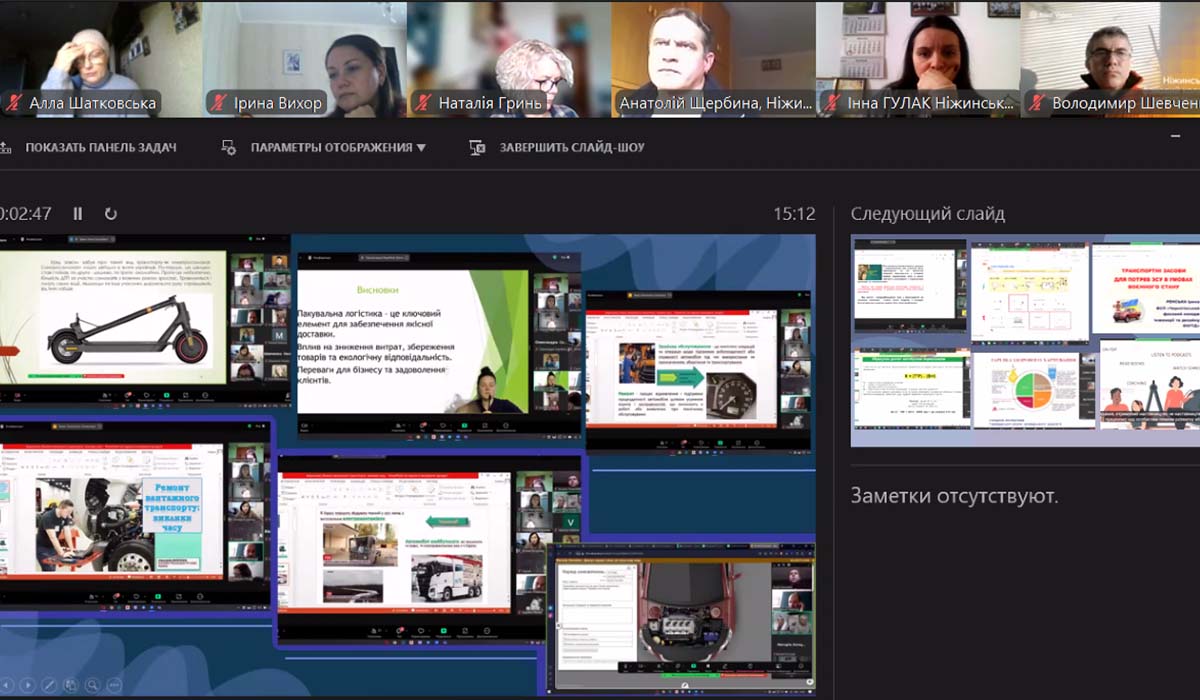Toggle Ірина Вихор's muted microphone icon

[x=217, y=103]
